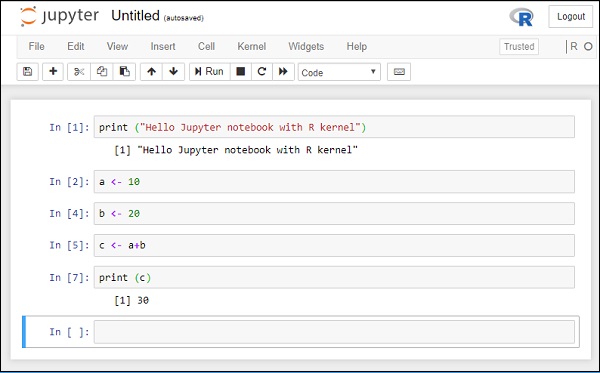
Task: Click the empty In [ ]: prompt
Action: tap(69, 332)
